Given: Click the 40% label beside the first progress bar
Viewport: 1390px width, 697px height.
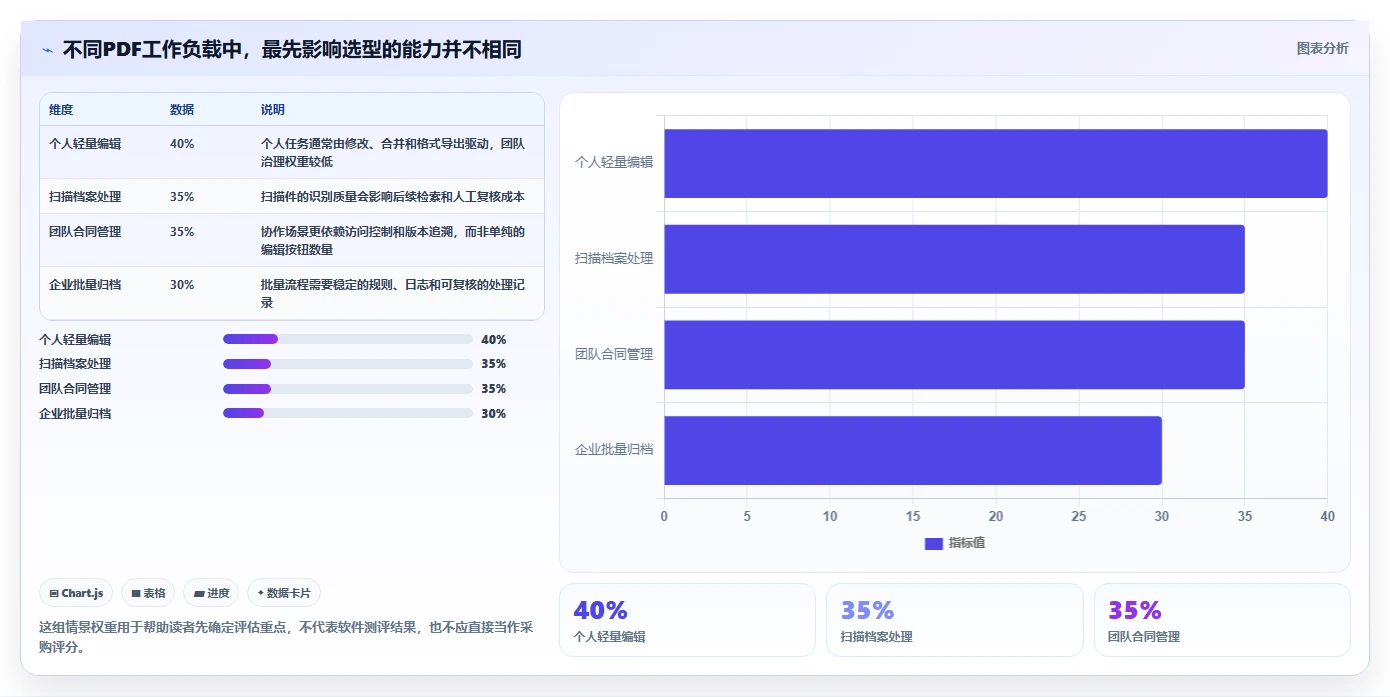Looking at the screenshot, I should pyautogui.click(x=494, y=340).
